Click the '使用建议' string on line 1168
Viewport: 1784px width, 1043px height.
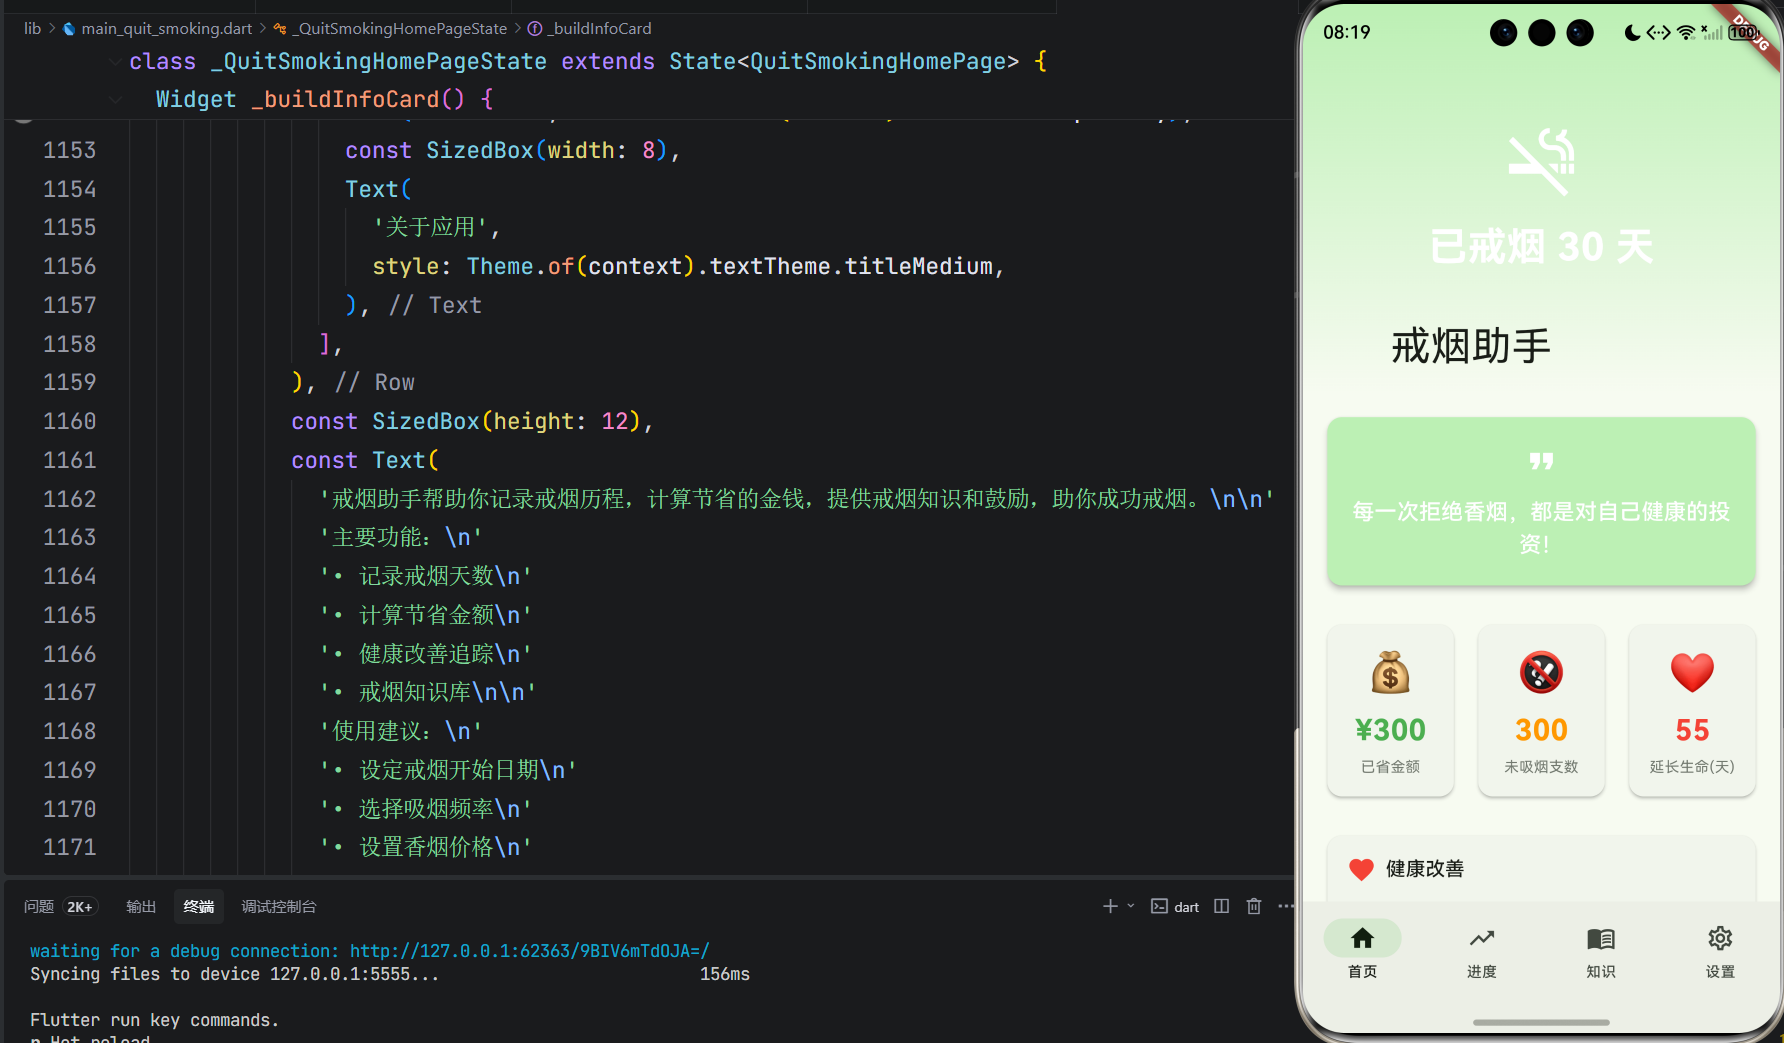coord(401,731)
